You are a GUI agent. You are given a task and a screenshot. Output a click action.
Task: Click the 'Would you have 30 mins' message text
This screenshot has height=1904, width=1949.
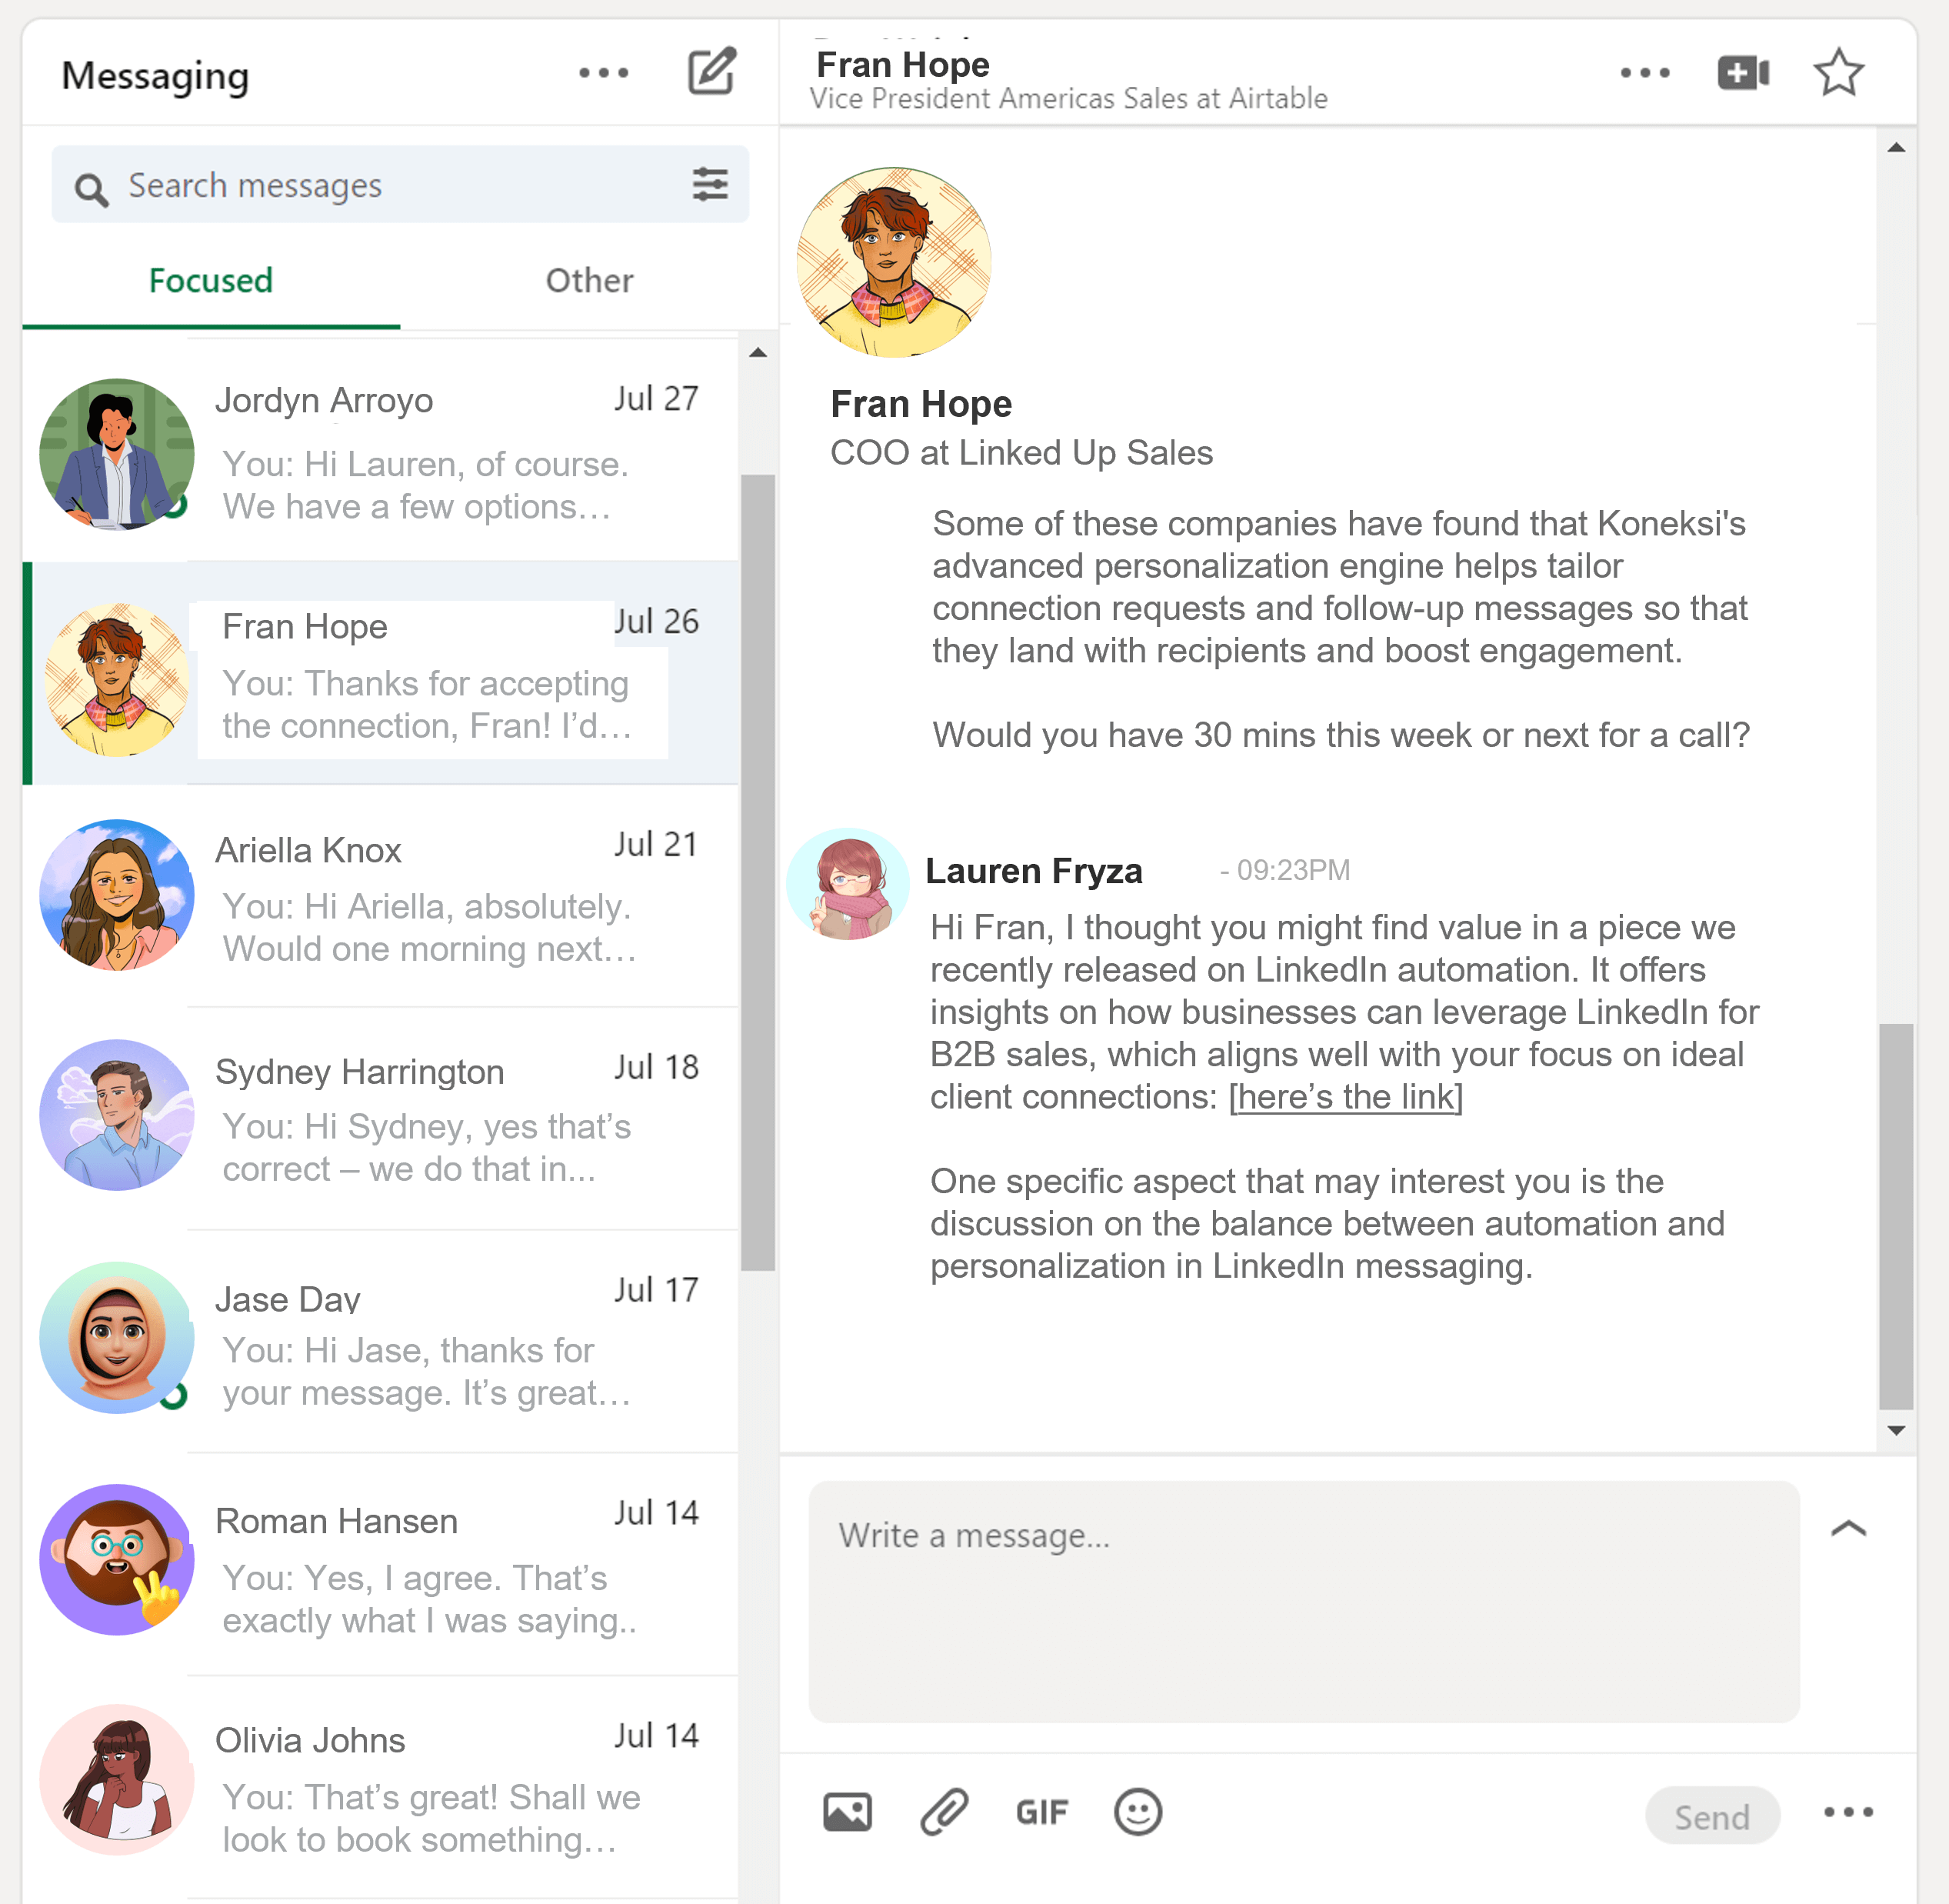pyautogui.click(x=1341, y=735)
